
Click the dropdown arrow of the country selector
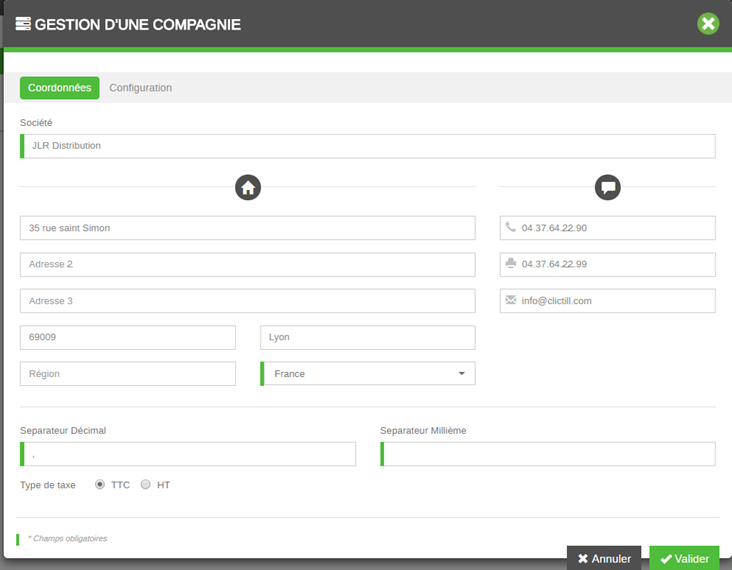461,373
